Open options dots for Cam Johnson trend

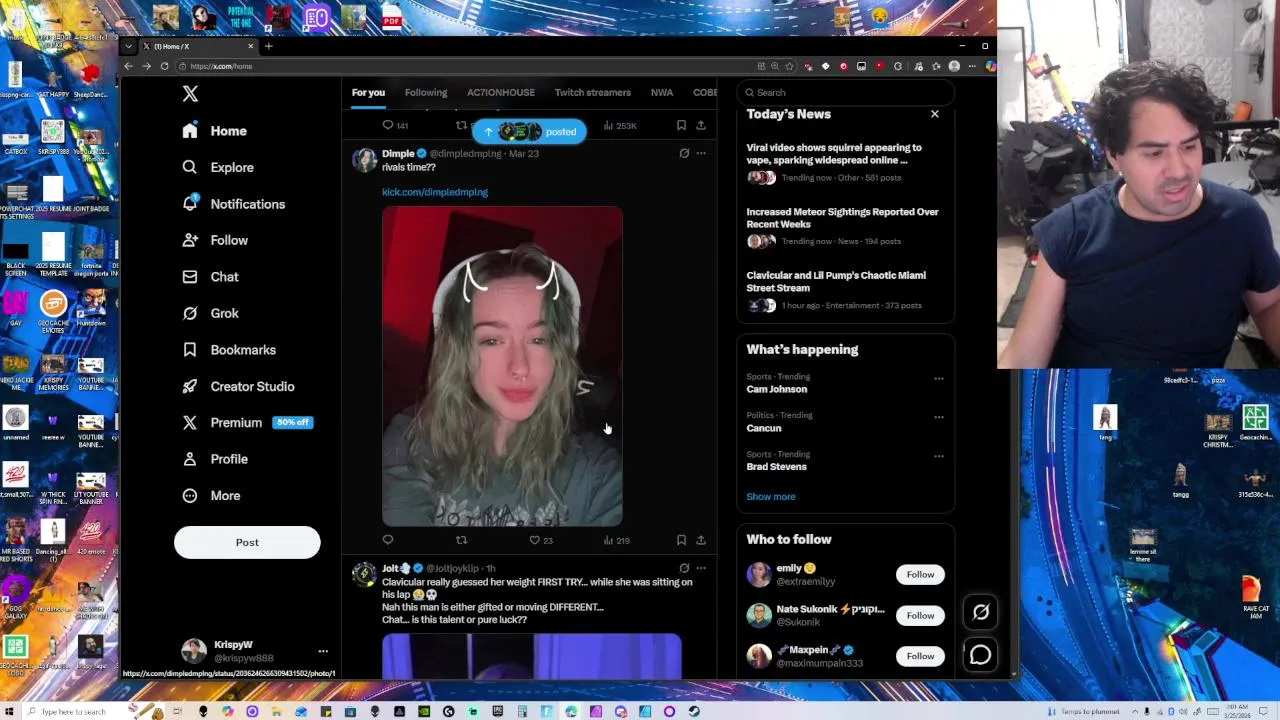click(x=939, y=378)
